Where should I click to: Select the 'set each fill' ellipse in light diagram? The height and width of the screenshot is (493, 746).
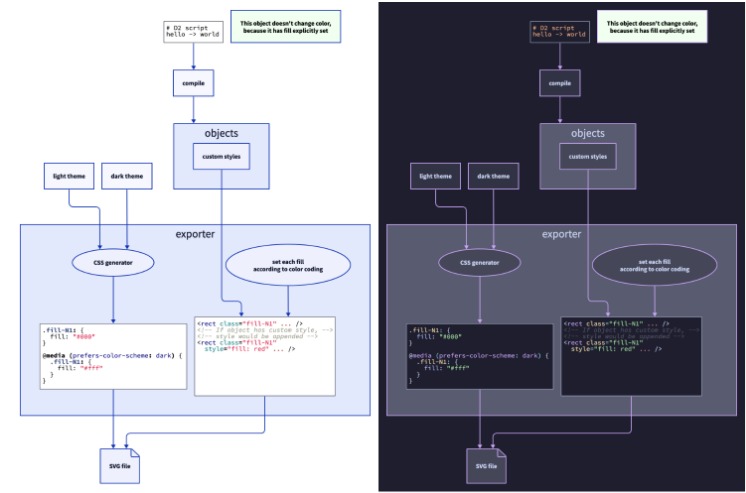coord(288,265)
